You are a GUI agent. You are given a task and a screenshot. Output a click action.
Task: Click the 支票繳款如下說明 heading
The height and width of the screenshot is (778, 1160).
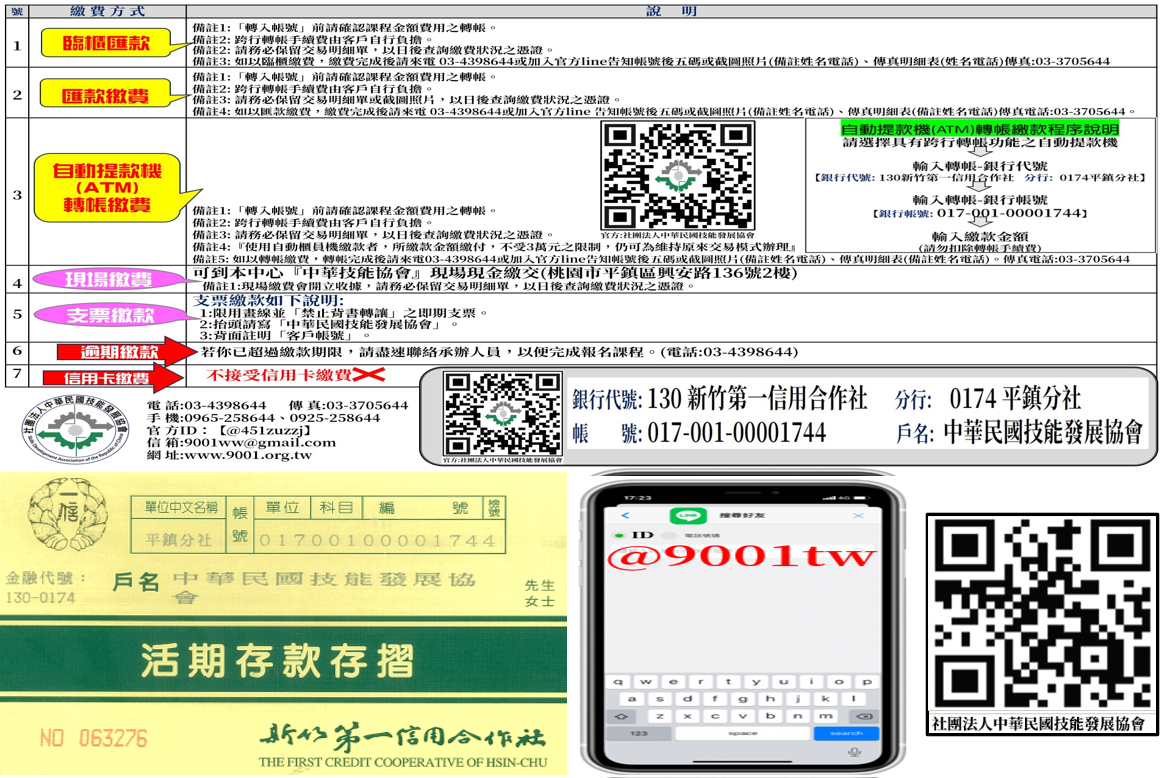pyautogui.click(x=269, y=300)
